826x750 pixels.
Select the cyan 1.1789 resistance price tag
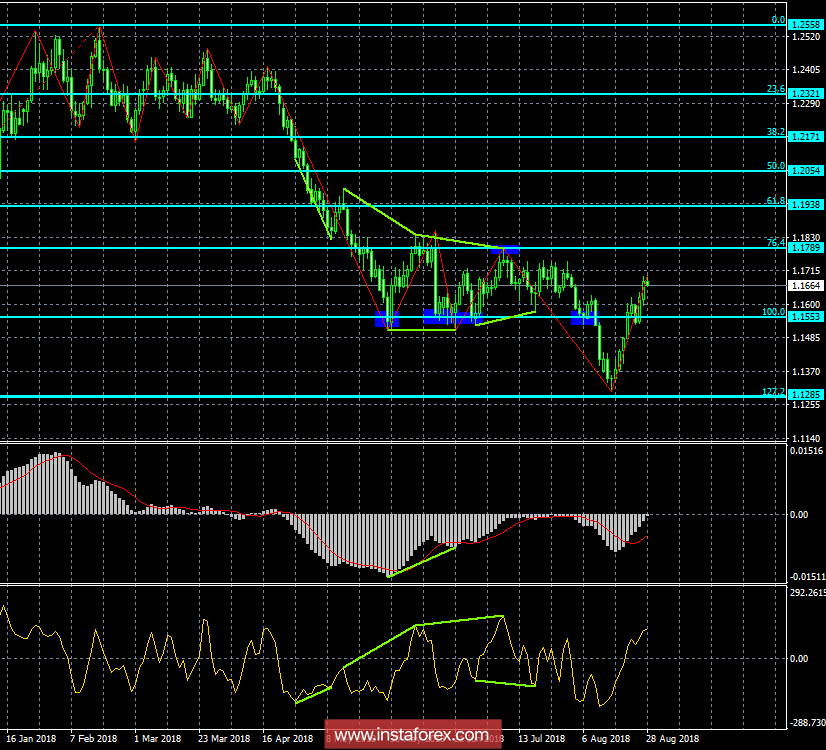point(806,246)
